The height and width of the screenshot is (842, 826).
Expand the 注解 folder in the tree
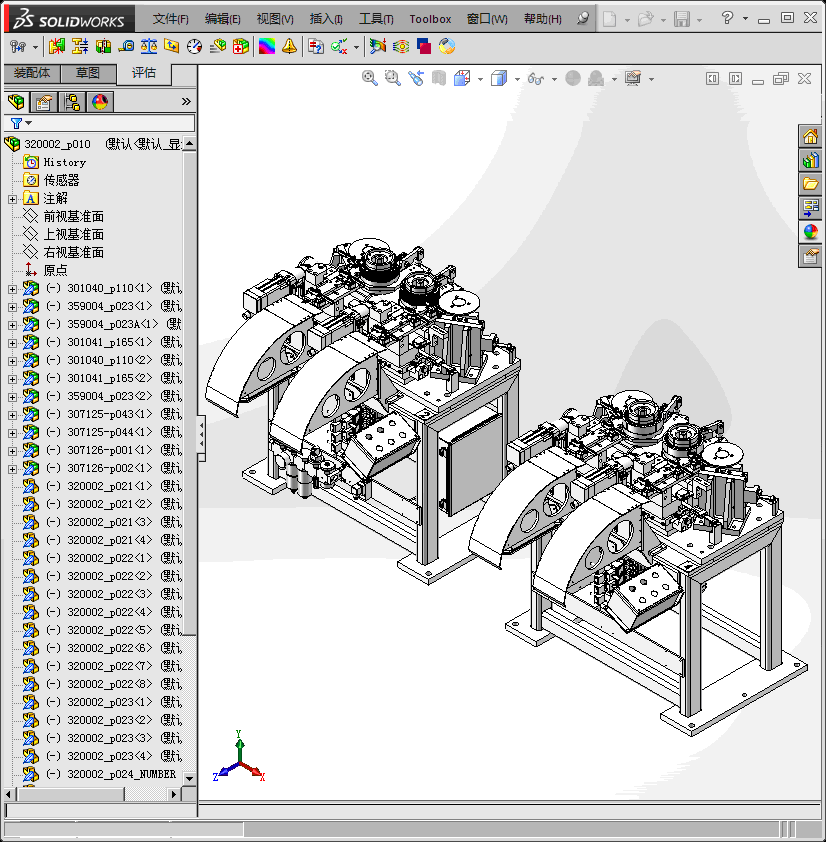click(12, 199)
